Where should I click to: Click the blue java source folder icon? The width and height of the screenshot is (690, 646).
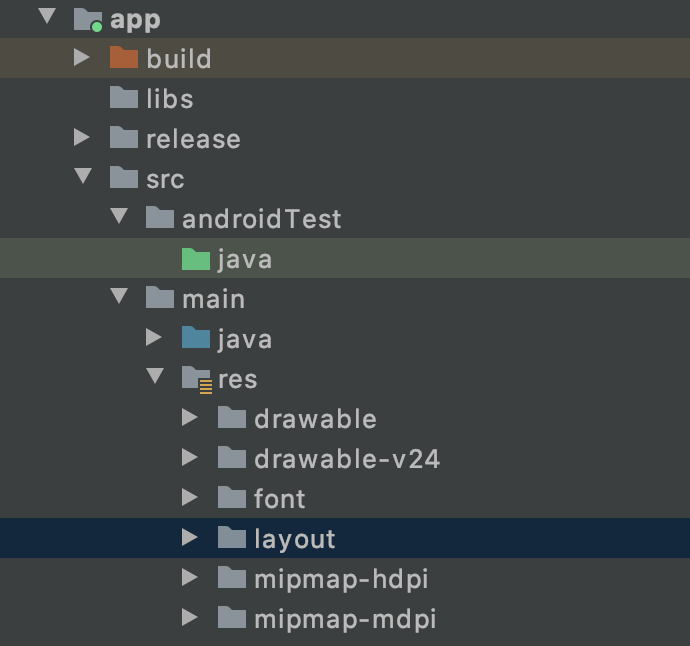tap(196, 338)
